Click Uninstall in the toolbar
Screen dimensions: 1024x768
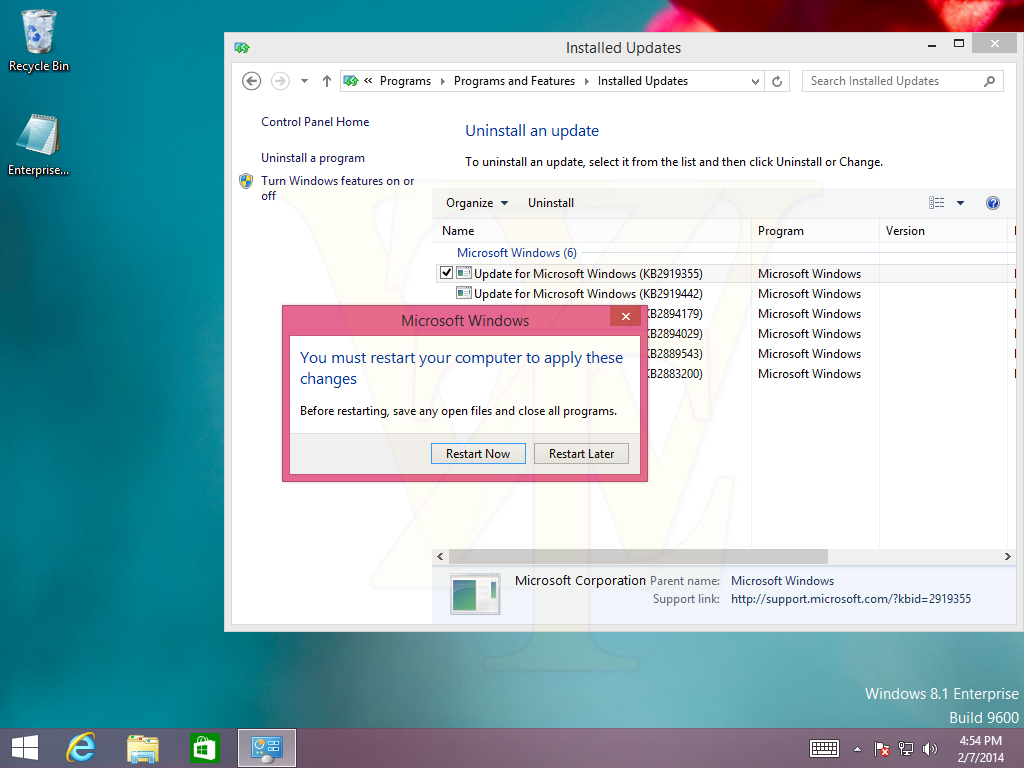point(551,203)
